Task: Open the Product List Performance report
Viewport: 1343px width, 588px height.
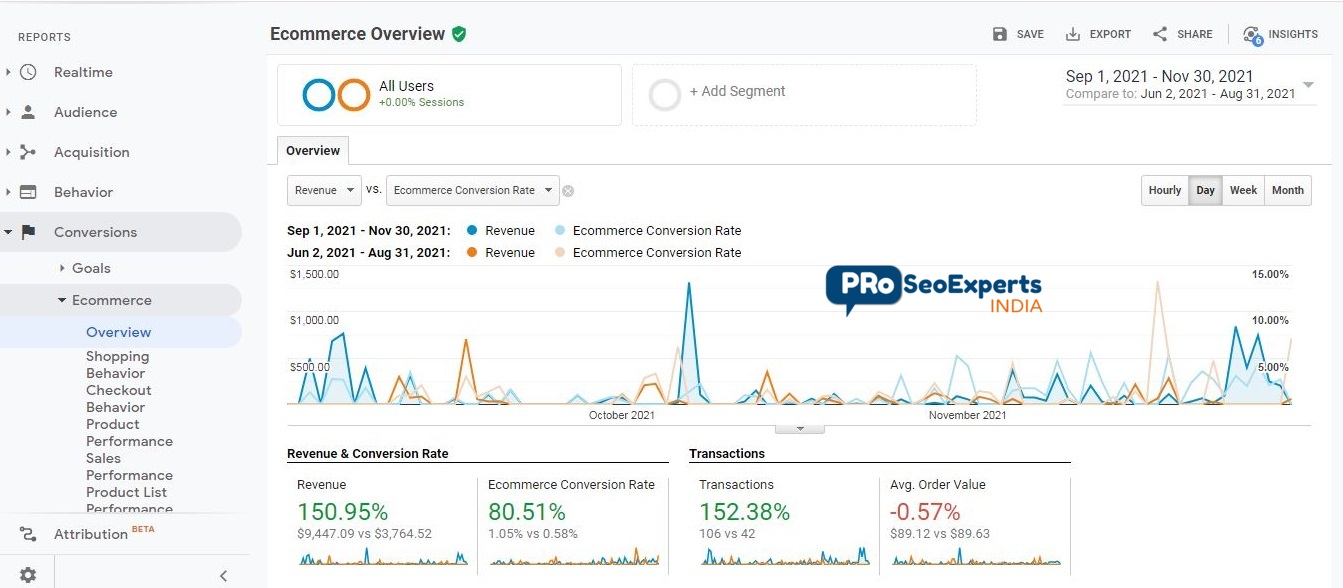Action: pos(129,500)
